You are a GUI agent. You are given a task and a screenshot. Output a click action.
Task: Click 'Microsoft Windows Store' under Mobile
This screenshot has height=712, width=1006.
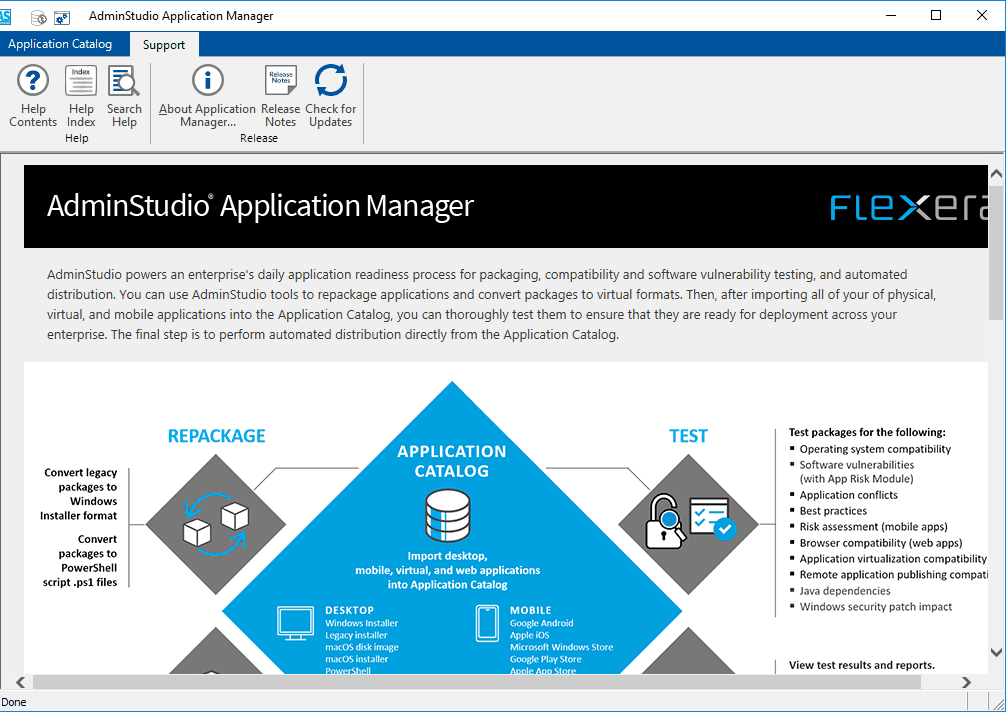[x=561, y=647]
